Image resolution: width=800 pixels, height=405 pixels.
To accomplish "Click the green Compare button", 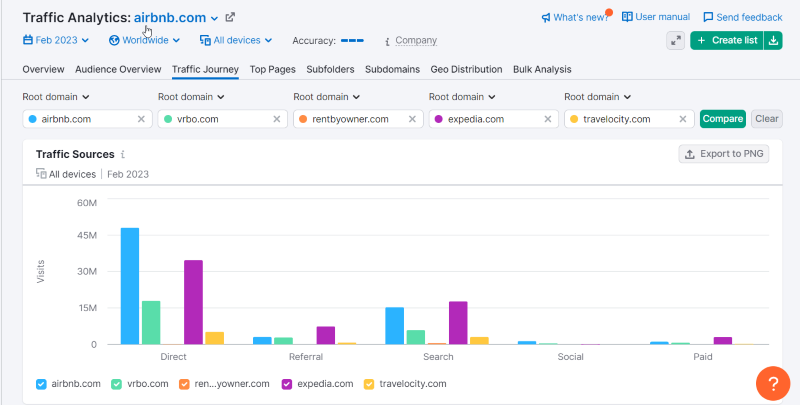I will pos(722,119).
